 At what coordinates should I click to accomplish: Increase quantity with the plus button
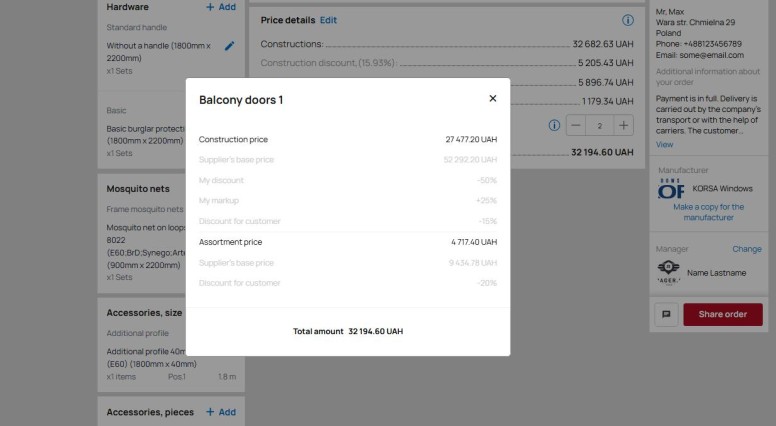(x=624, y=125)
